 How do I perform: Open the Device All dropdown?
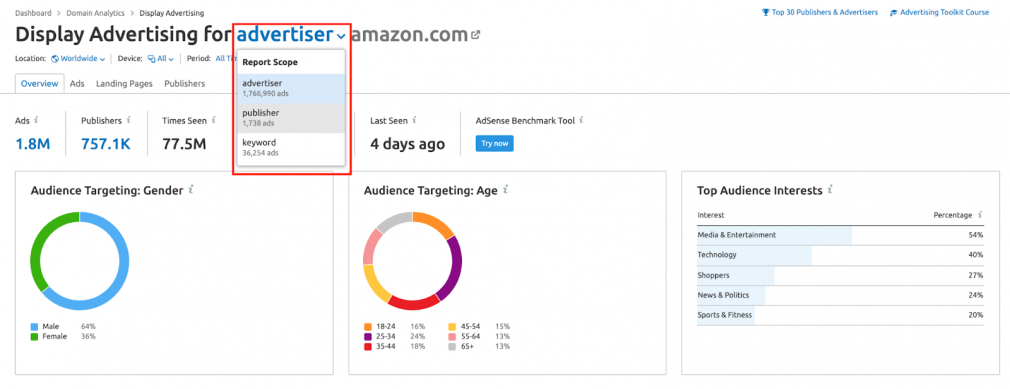pos(161,59)
